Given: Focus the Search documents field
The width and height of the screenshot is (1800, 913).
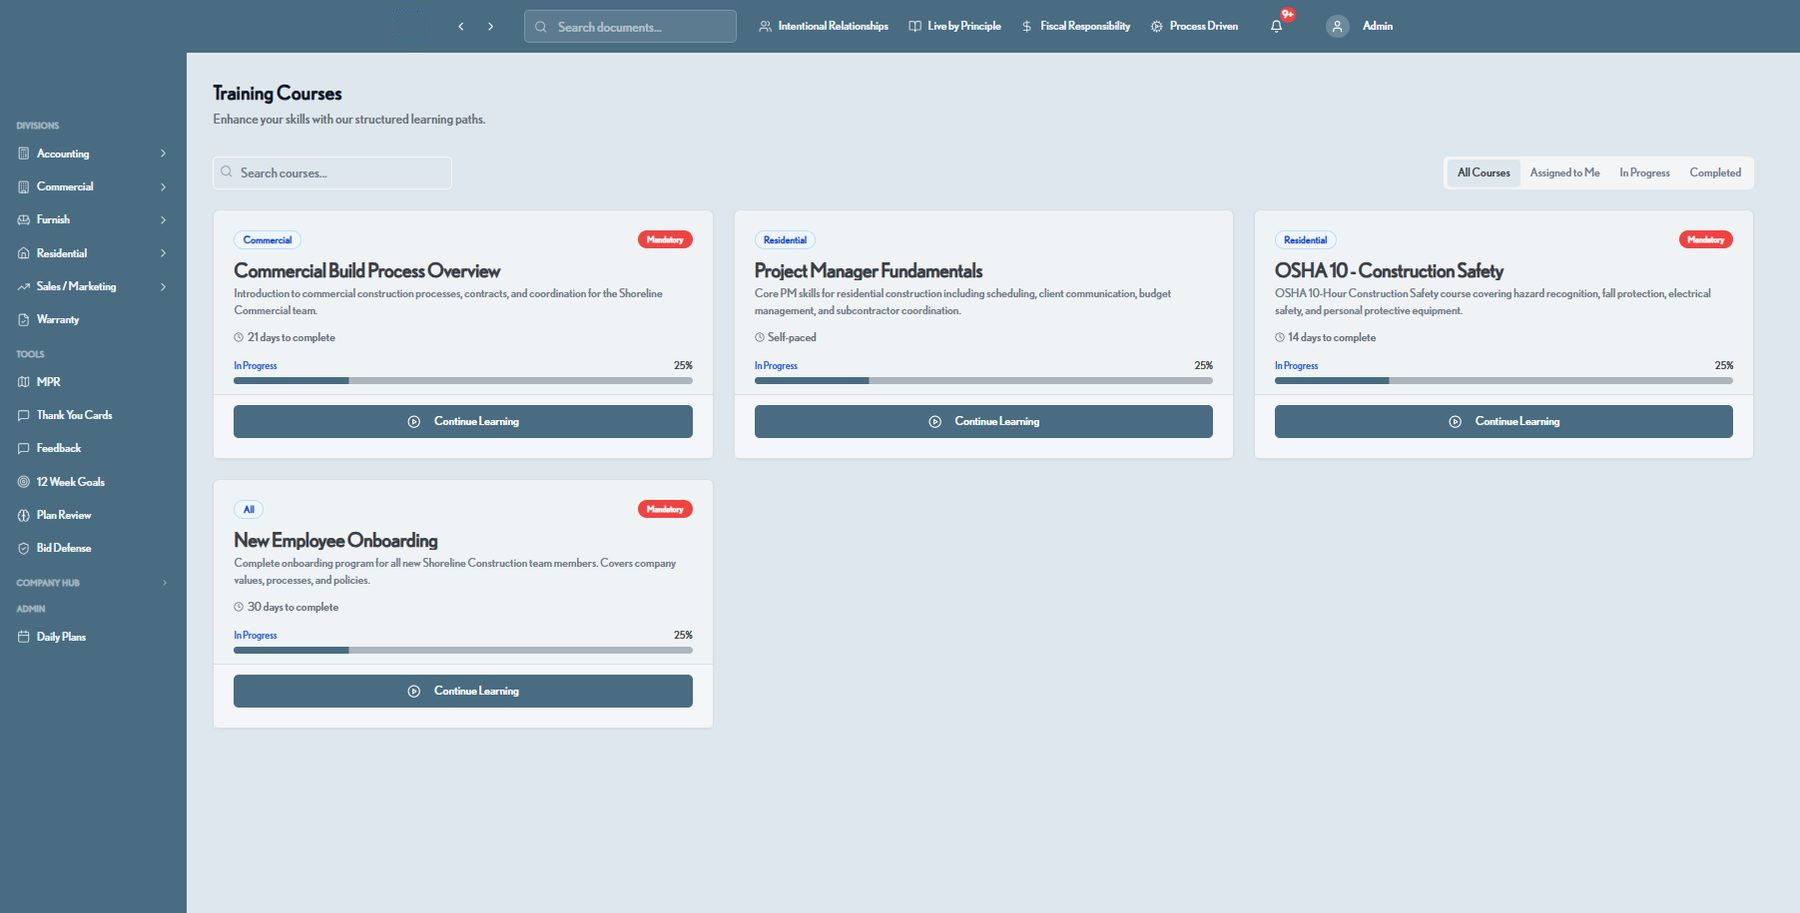Looking at the screenshot, I should pyautogui.click(x=630, y=27).
